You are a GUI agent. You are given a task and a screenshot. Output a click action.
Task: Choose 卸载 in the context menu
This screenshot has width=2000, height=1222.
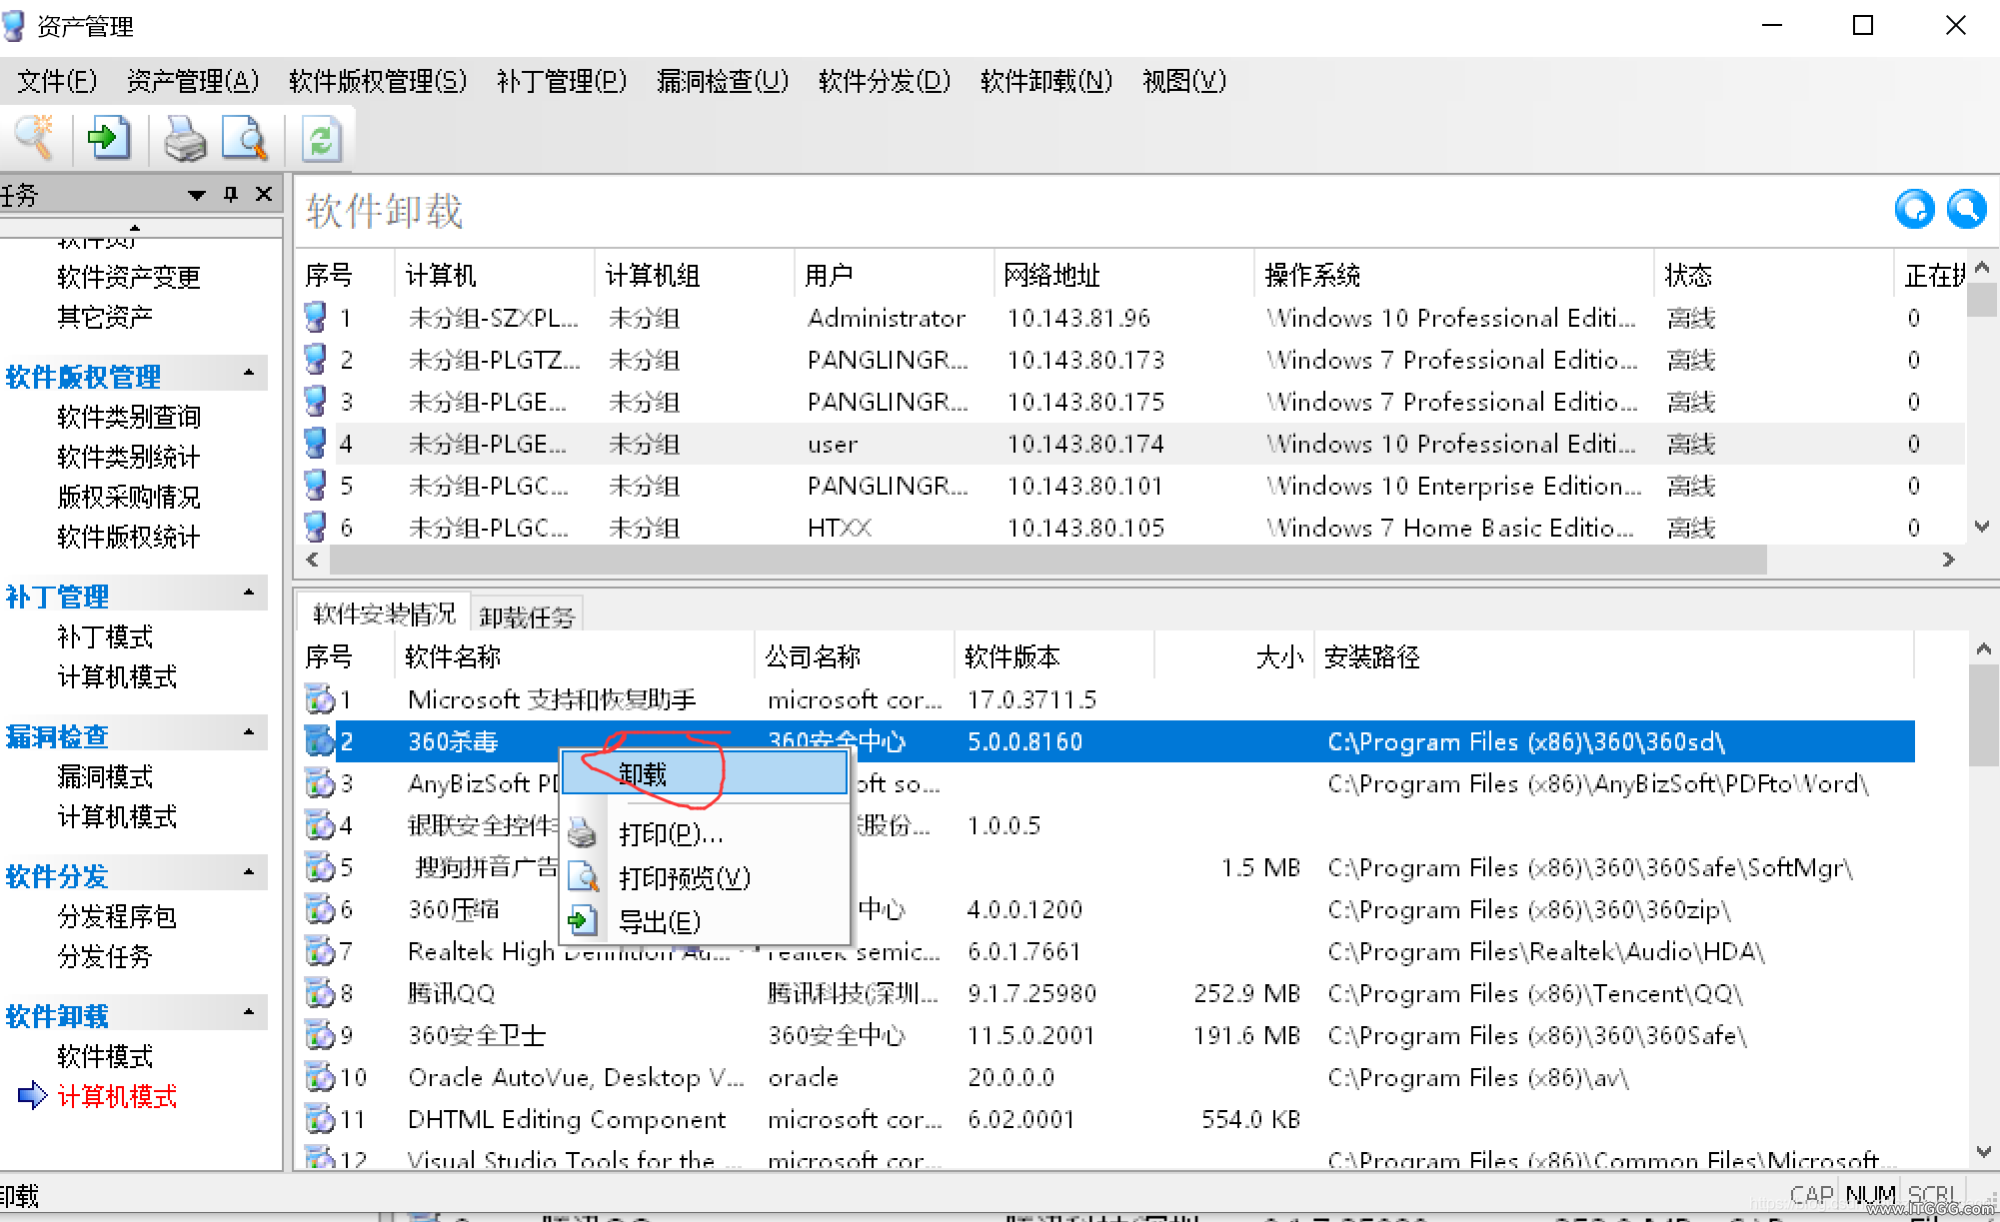704,774
